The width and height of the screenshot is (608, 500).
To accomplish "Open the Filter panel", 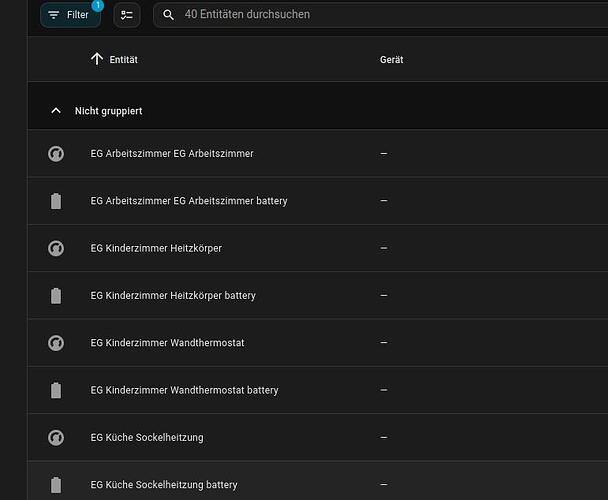I will tap(70, 15).
